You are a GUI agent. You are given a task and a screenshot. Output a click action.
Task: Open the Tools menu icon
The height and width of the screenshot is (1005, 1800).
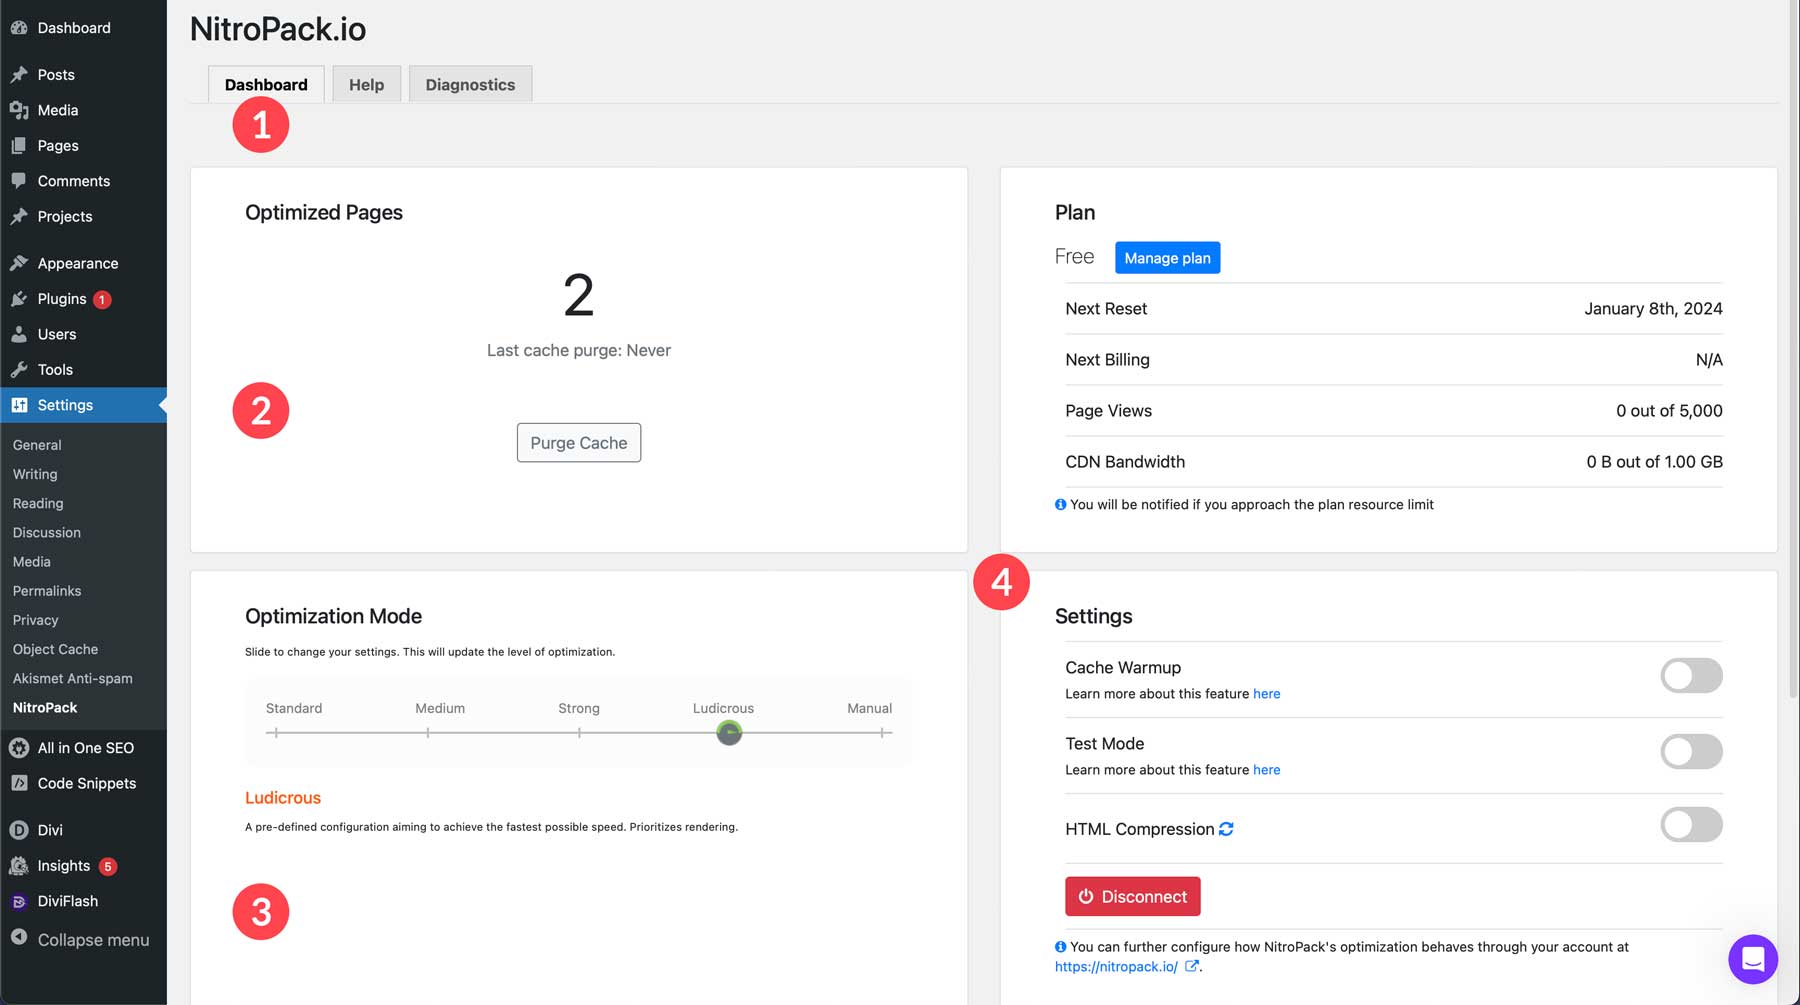[x=20, y=369]
